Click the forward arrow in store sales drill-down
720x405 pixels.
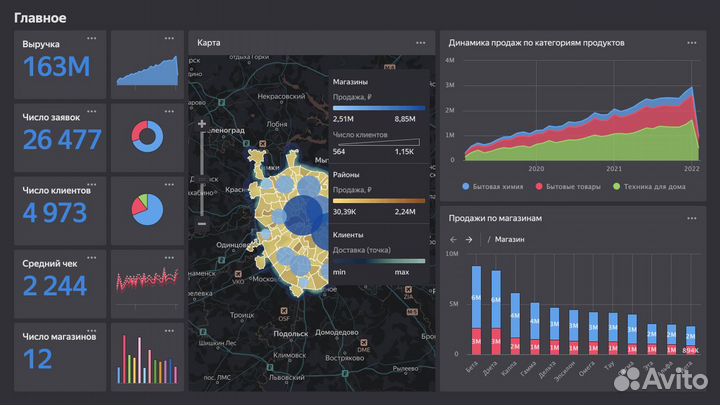[468, 239]
